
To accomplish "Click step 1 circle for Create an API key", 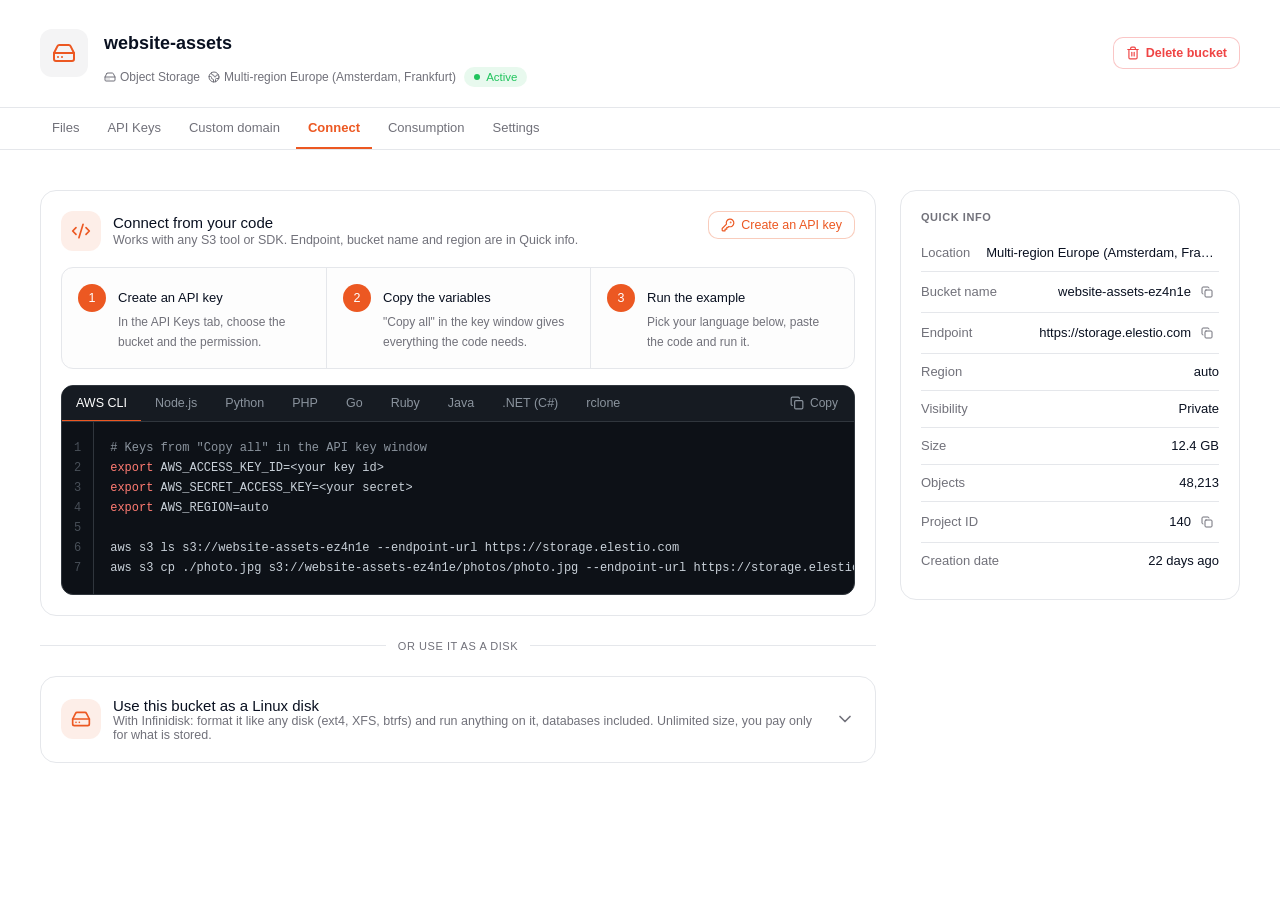I will click(92, 298).
